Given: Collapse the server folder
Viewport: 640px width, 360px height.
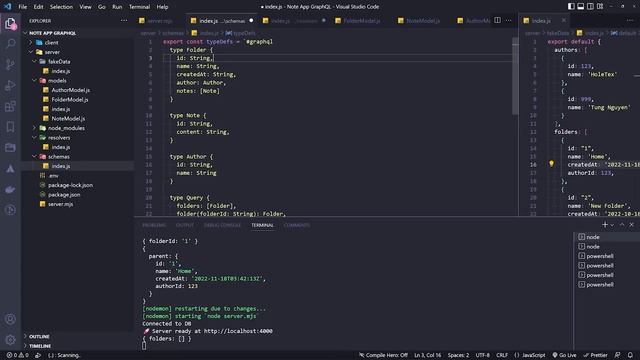Looking at the screenshot, I should click(52, 52).
